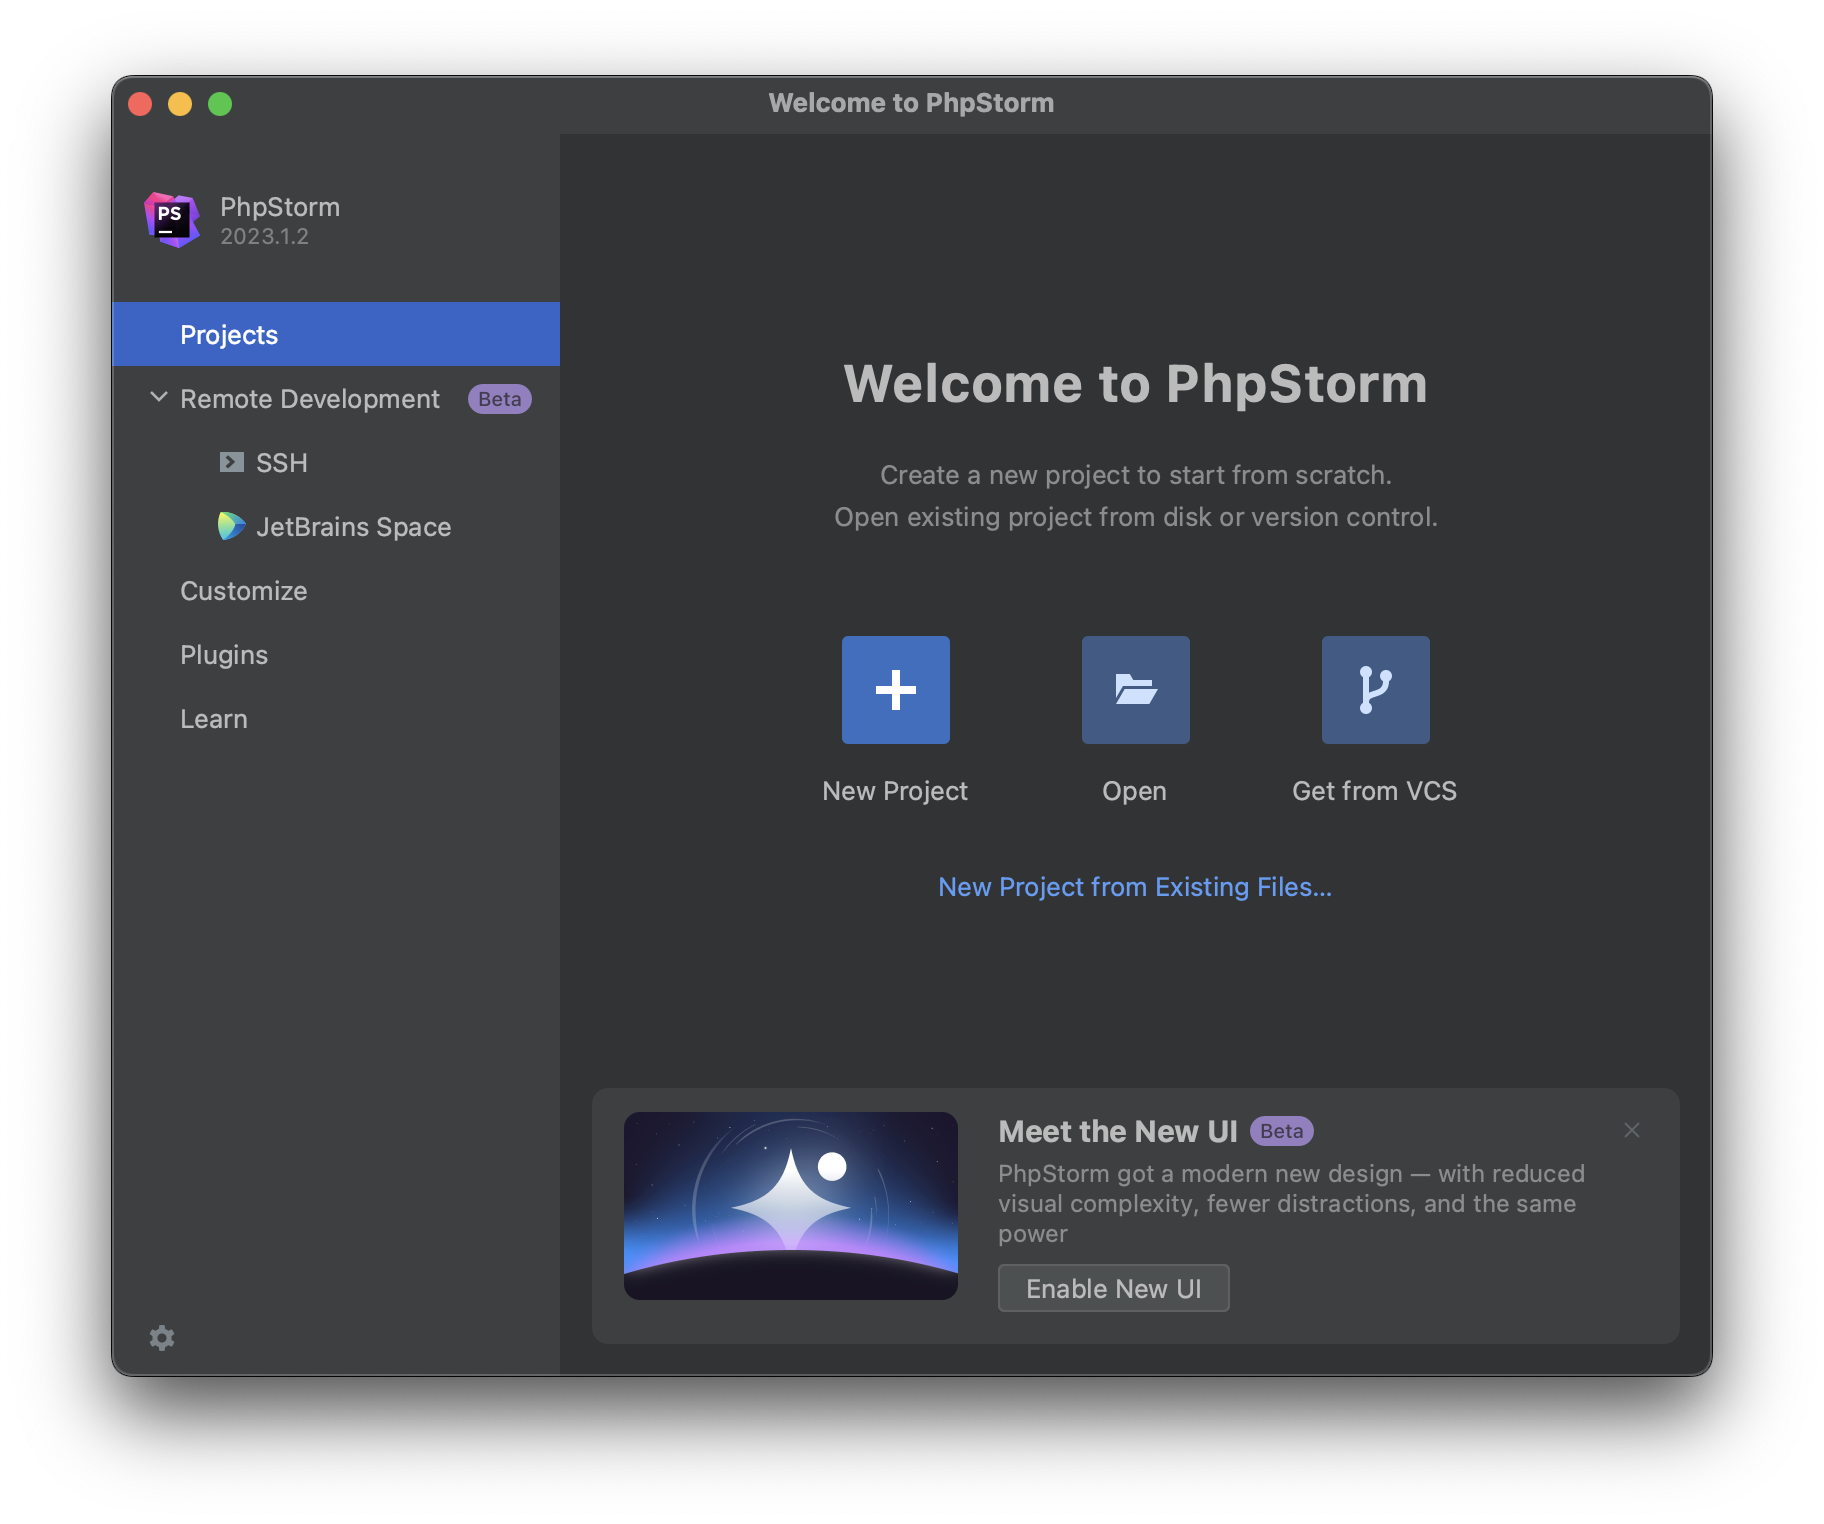
Task: Collapse the Remote Development section
Action: point(158,398)
